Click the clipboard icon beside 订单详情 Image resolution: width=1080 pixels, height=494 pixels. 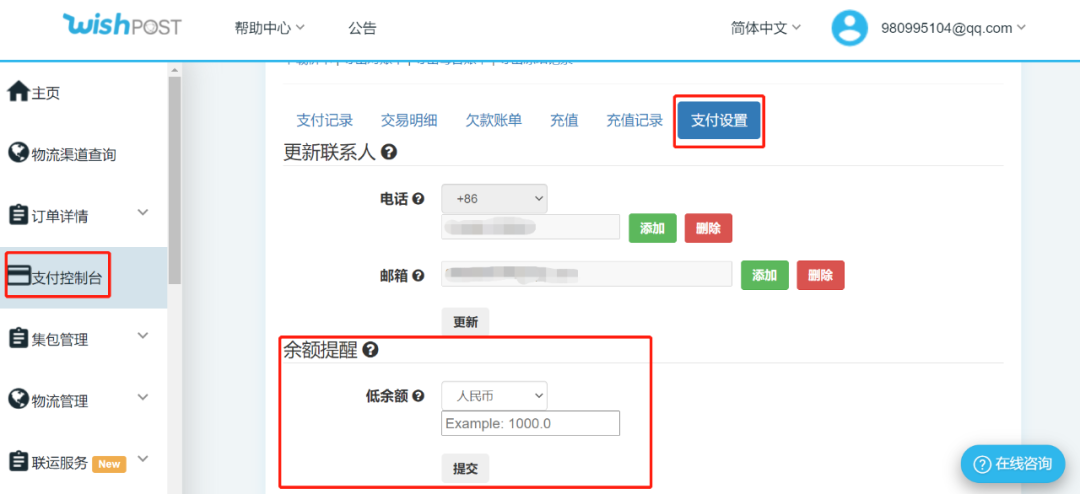coord(18,214)
